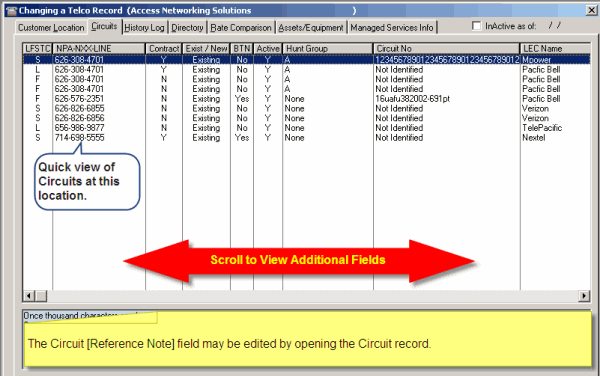The width and height of the screenshot is (600, 376).
Task: Open the Directory tab
Action: click(187, 28)
